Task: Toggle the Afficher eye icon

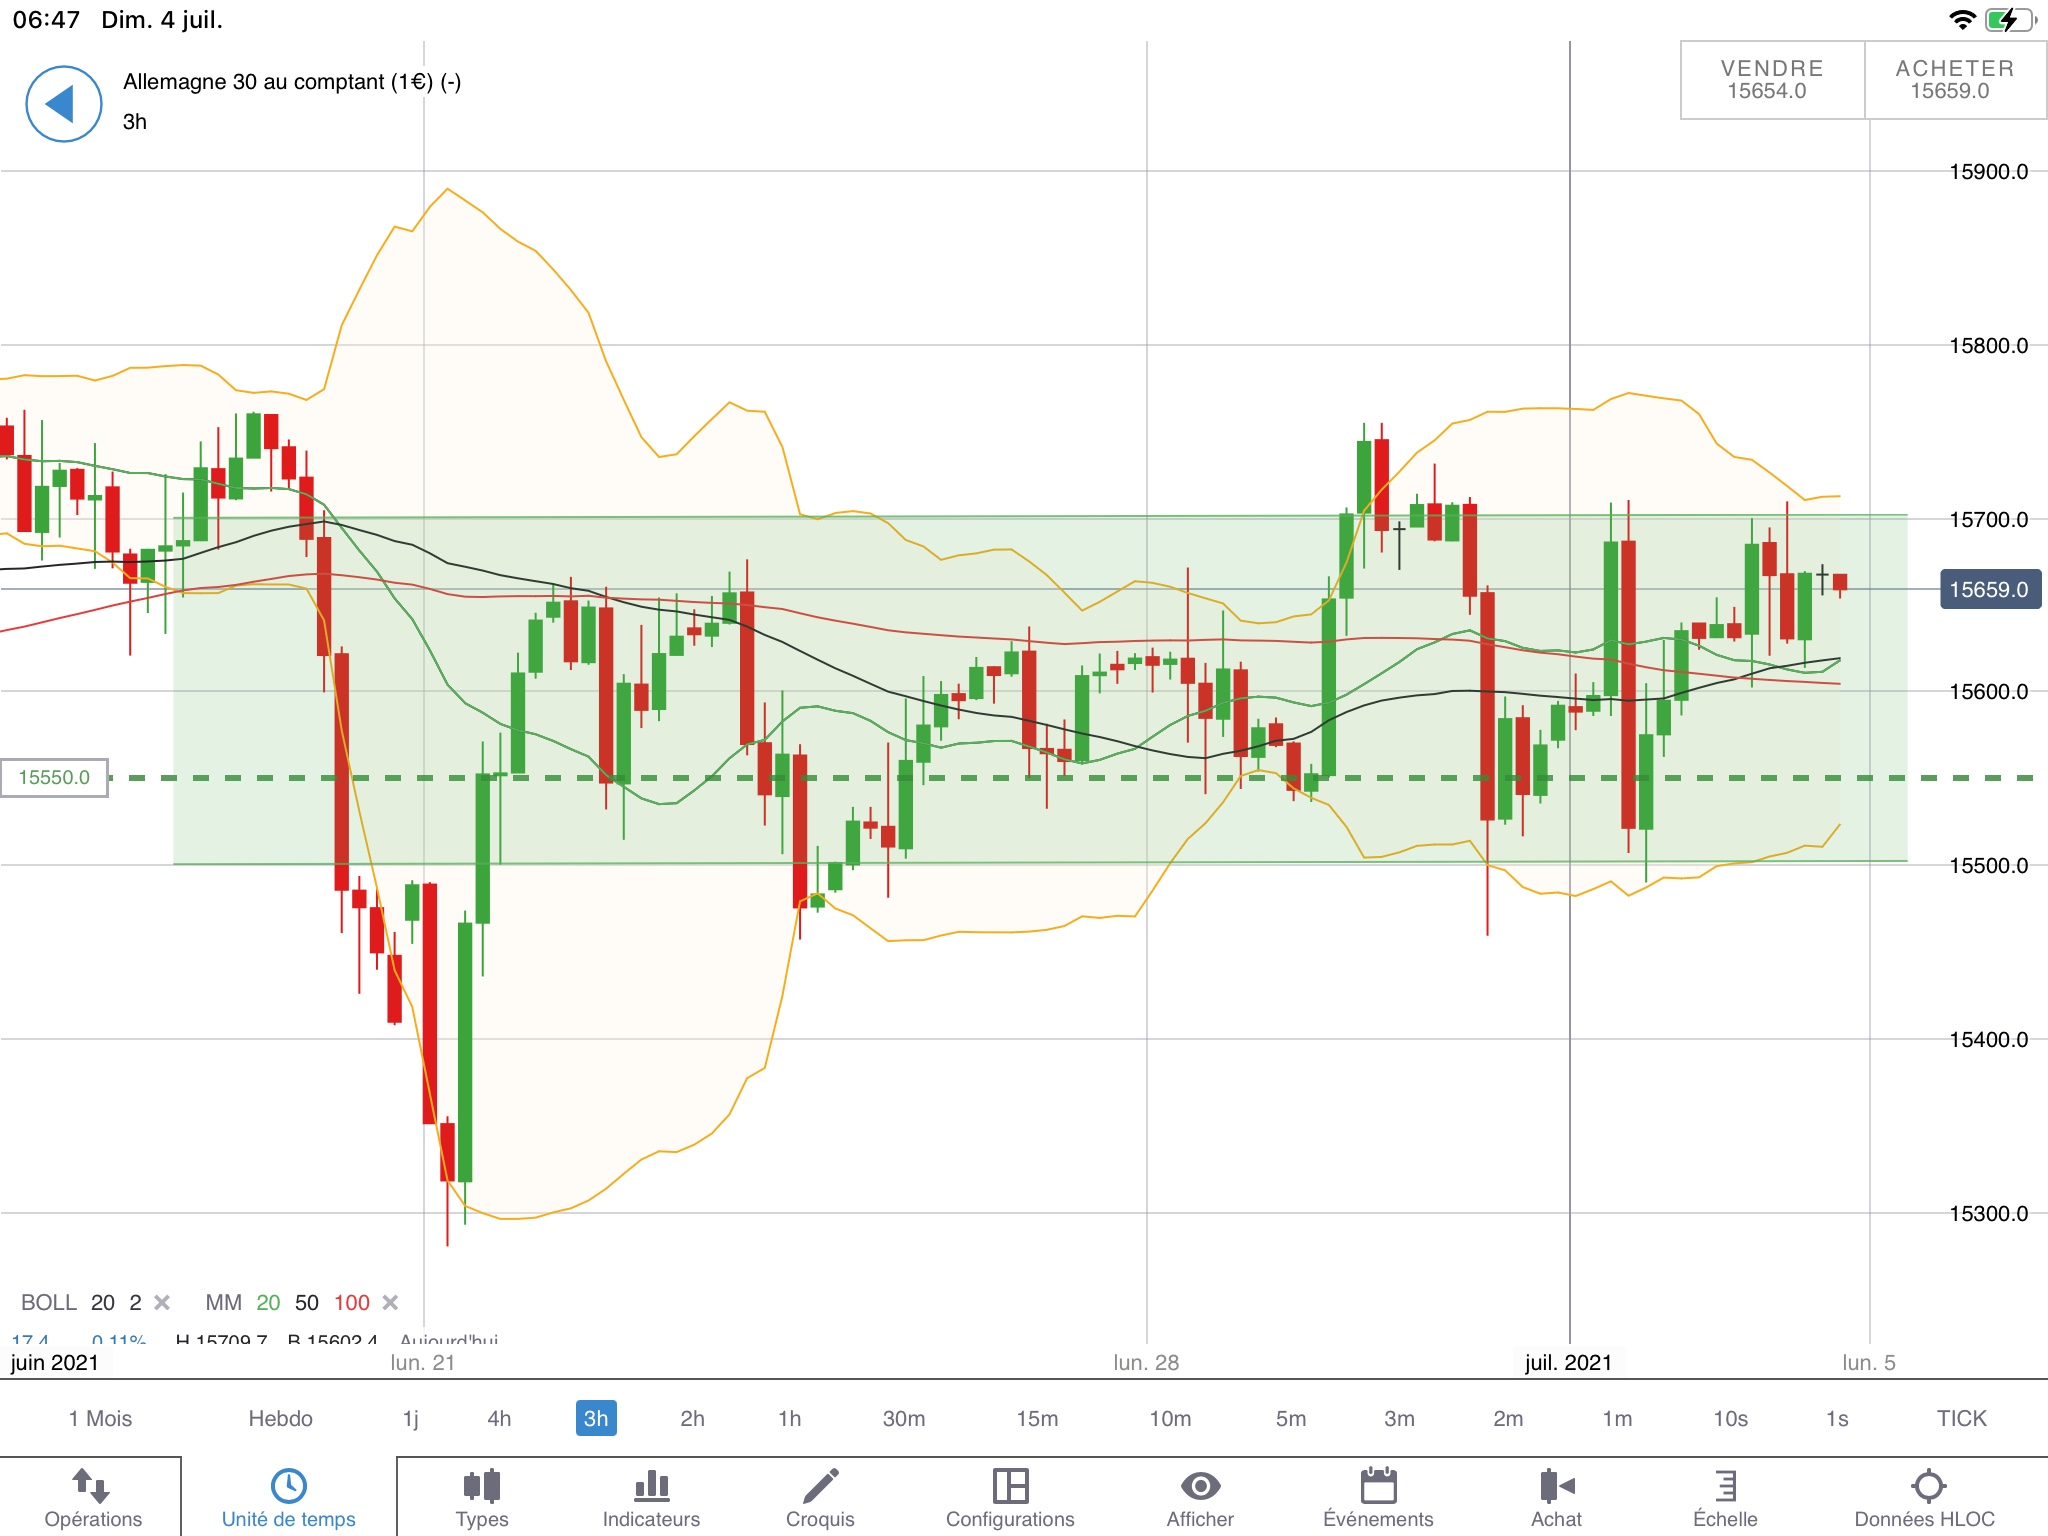Action: point(1200,1486)
